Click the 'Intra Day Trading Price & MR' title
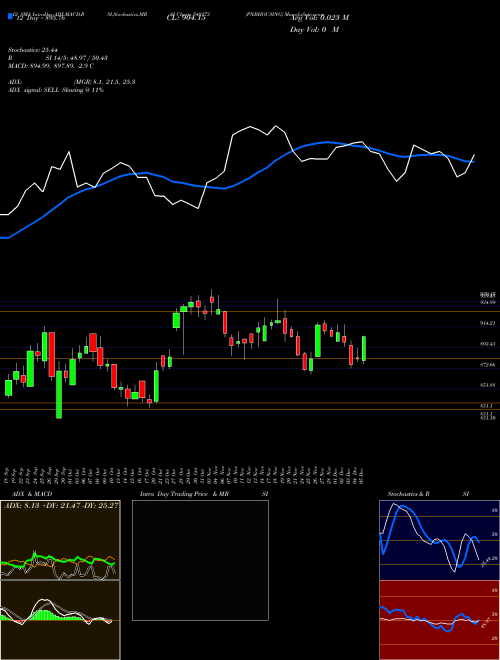This screenshot has width=500, height=660. coord(184,494)
